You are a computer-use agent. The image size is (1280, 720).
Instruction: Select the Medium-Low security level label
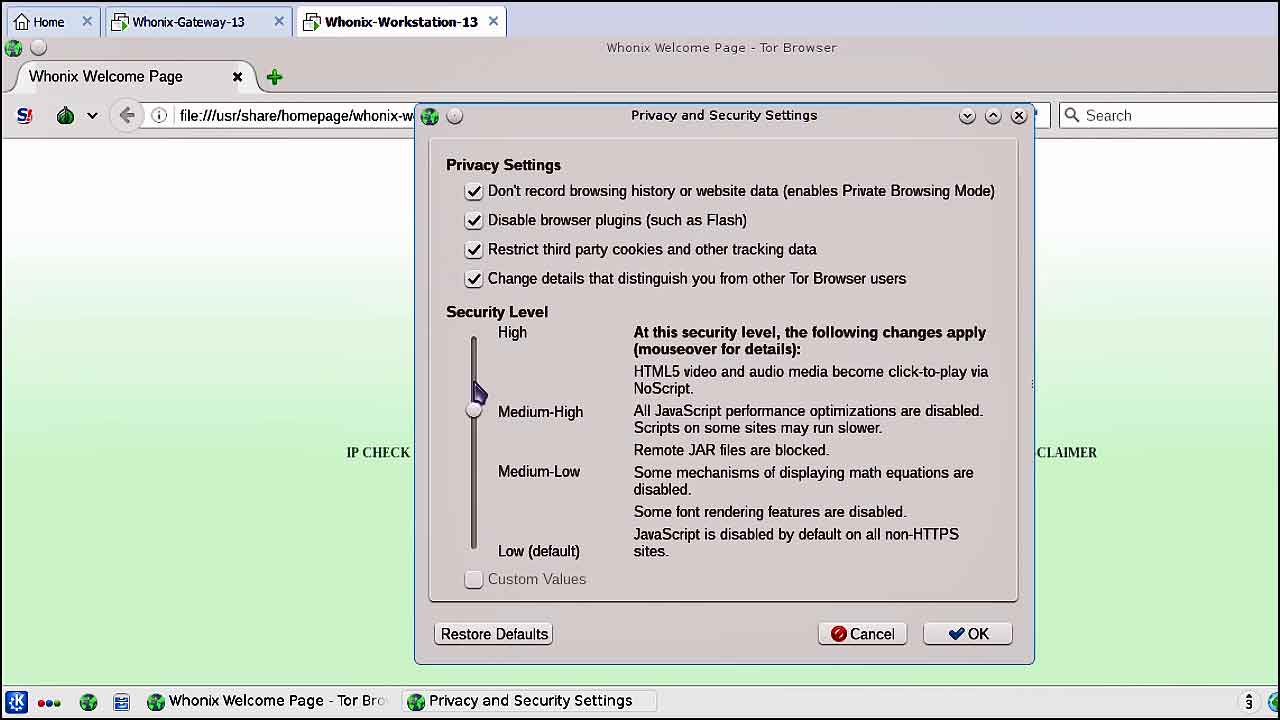[539, 471]
